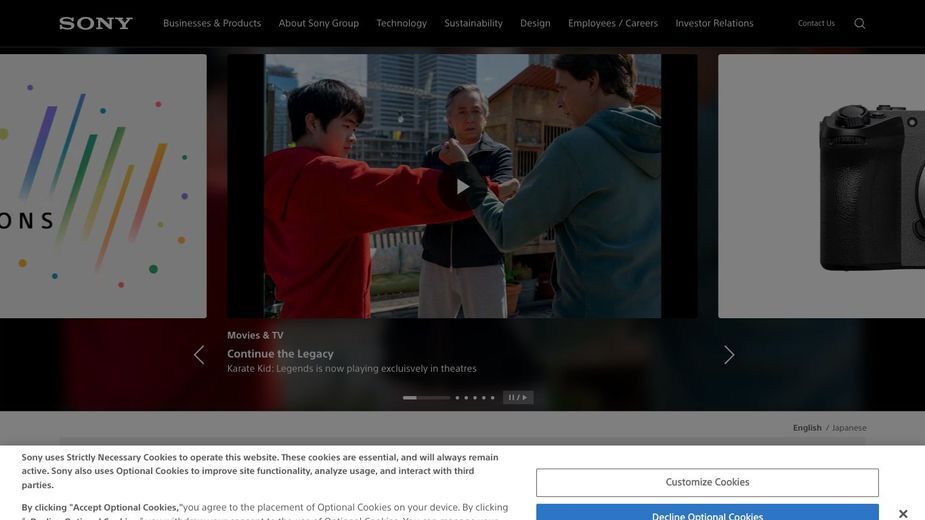This screenshot has width=925, height=520.
Task: Select the second carousel dot indicator
Action: pyautogui.click(x=457, y=398)
